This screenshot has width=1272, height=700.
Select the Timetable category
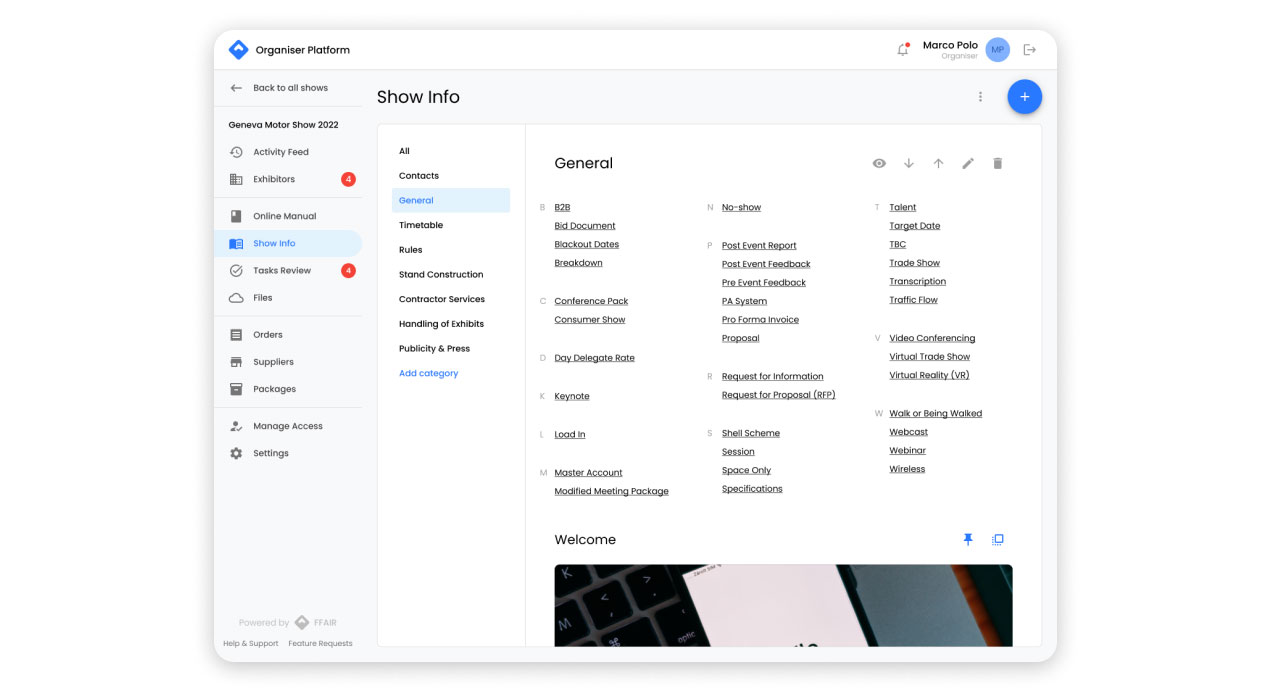421,225
